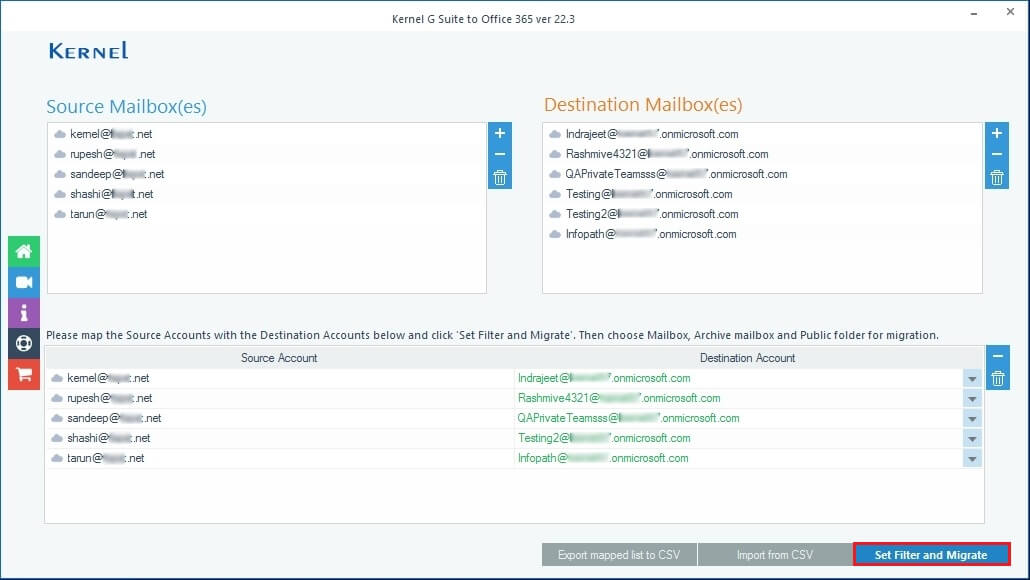Delete all mappings with trash icon
Viewport: 1030px width, 580px height.
[998, 378]
